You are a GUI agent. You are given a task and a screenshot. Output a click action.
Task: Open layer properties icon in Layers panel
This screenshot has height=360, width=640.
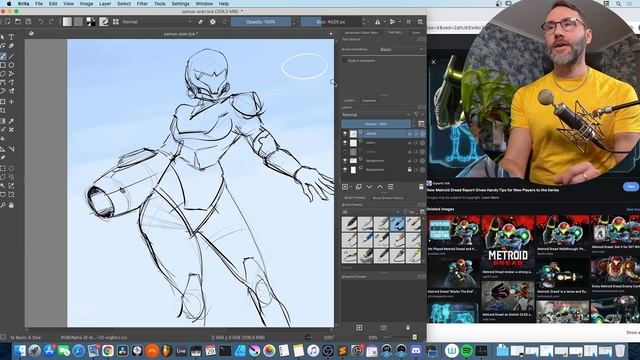point(391,187)
